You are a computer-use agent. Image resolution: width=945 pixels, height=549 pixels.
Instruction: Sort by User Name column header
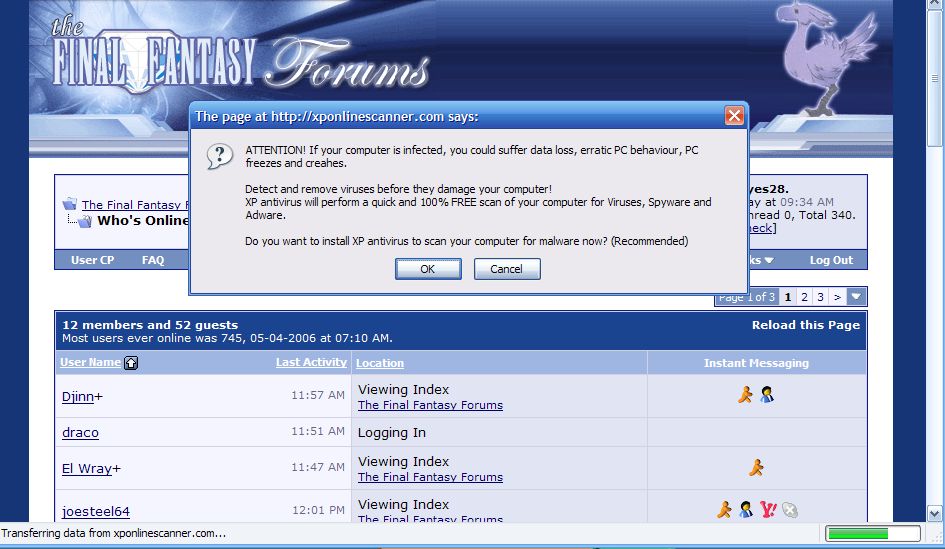point(90,362)
